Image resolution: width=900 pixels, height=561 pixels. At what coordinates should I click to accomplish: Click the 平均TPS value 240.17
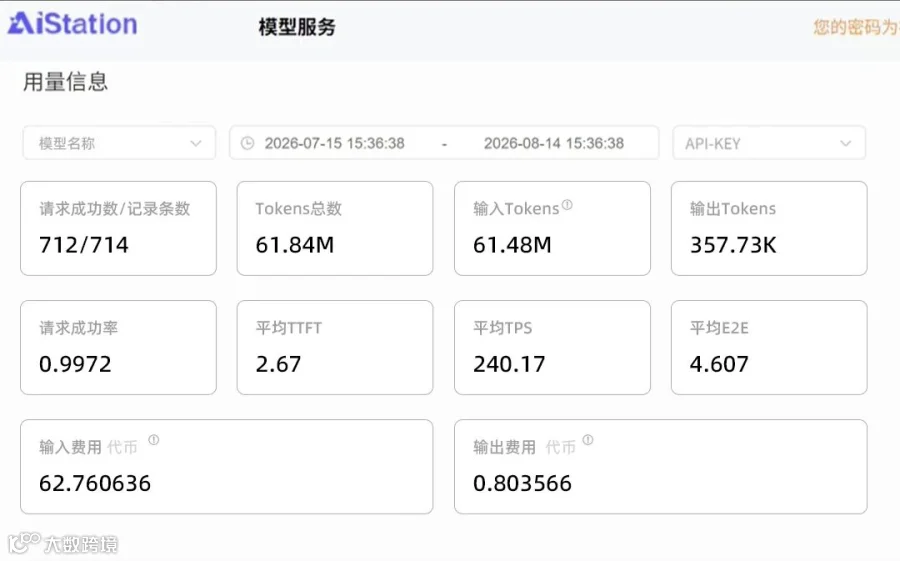(x=509, y=364)
